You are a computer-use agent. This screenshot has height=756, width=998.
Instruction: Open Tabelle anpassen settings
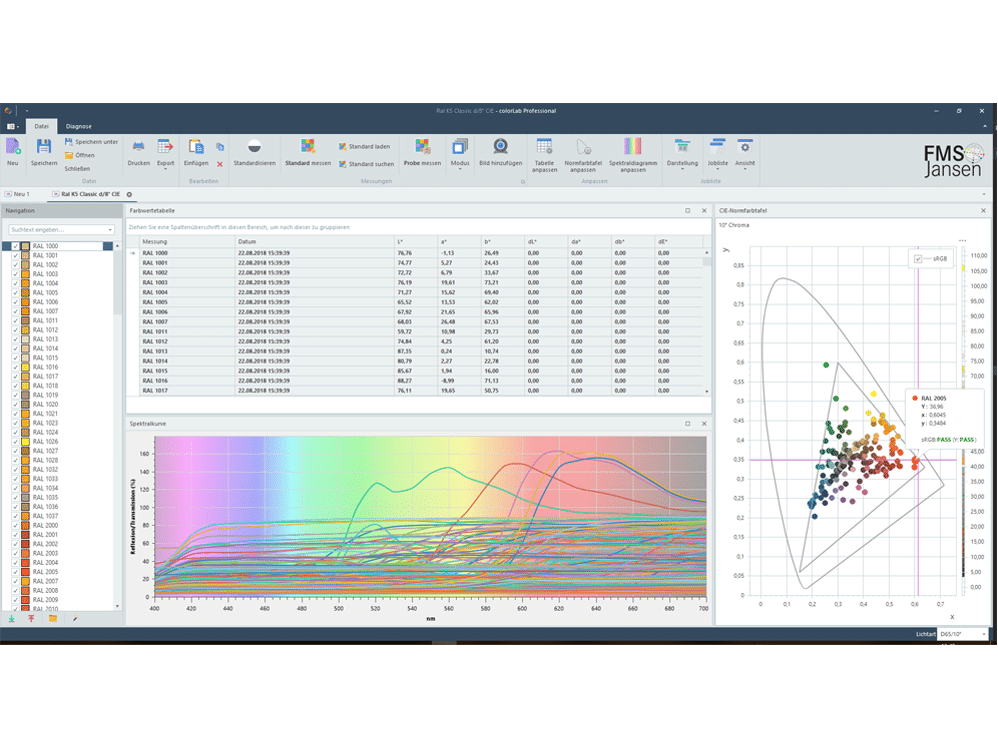544,148
